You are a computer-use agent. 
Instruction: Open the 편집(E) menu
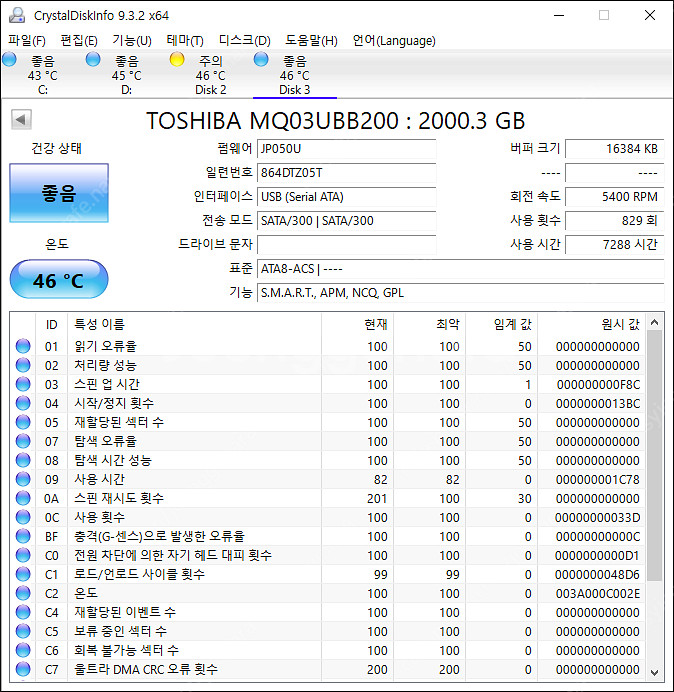point(79,41)
